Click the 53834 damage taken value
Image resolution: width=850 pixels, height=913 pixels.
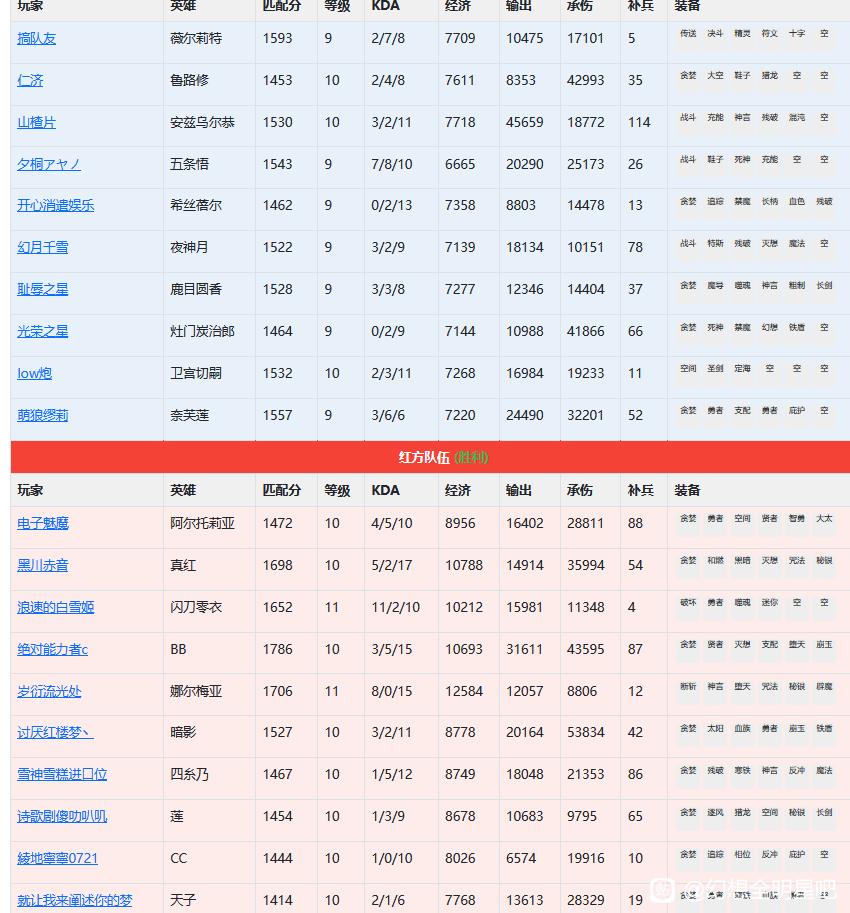pos(586,732)
